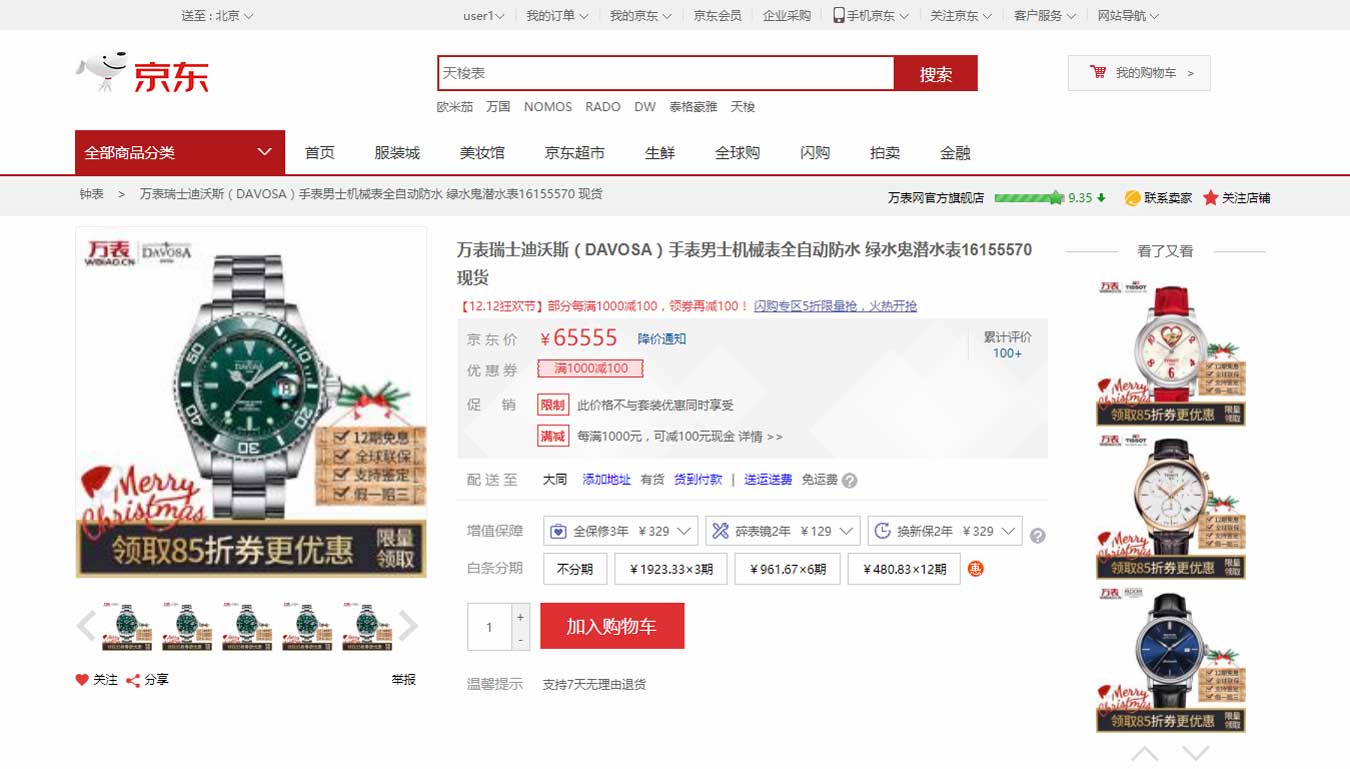
Task: Click the red 搜索 search button
Action: [936, 73]
